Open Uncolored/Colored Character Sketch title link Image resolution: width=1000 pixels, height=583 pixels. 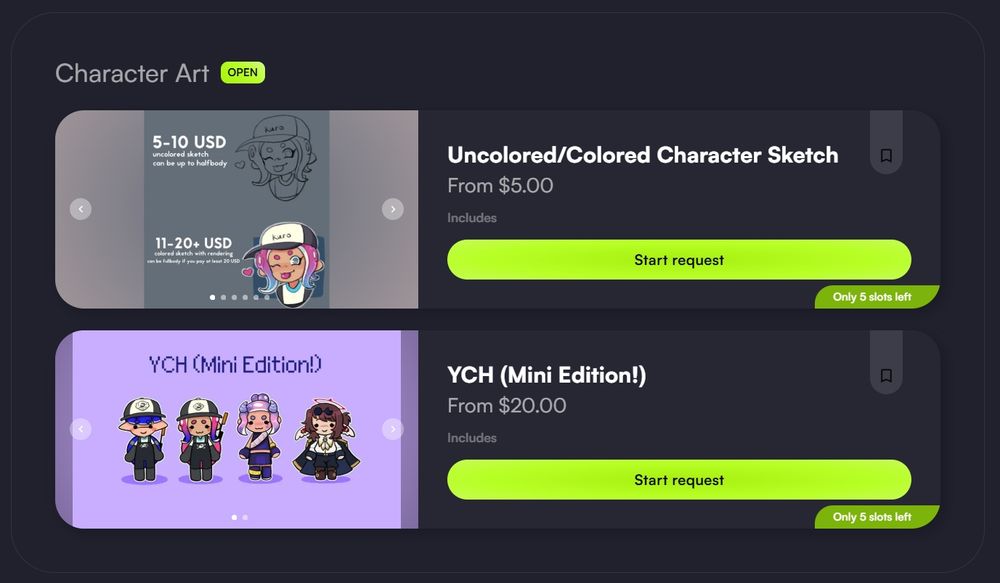(643, 155)
